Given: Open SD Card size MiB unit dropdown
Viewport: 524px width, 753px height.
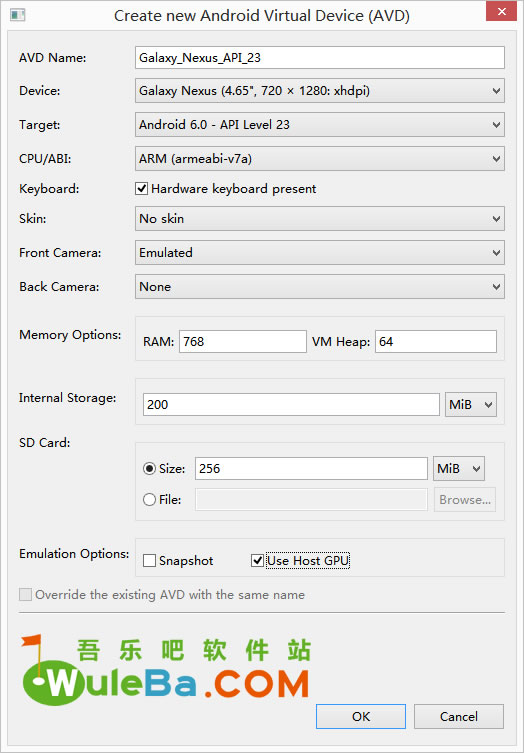Looking at the screenshot, I should click(x=459, y=469).
